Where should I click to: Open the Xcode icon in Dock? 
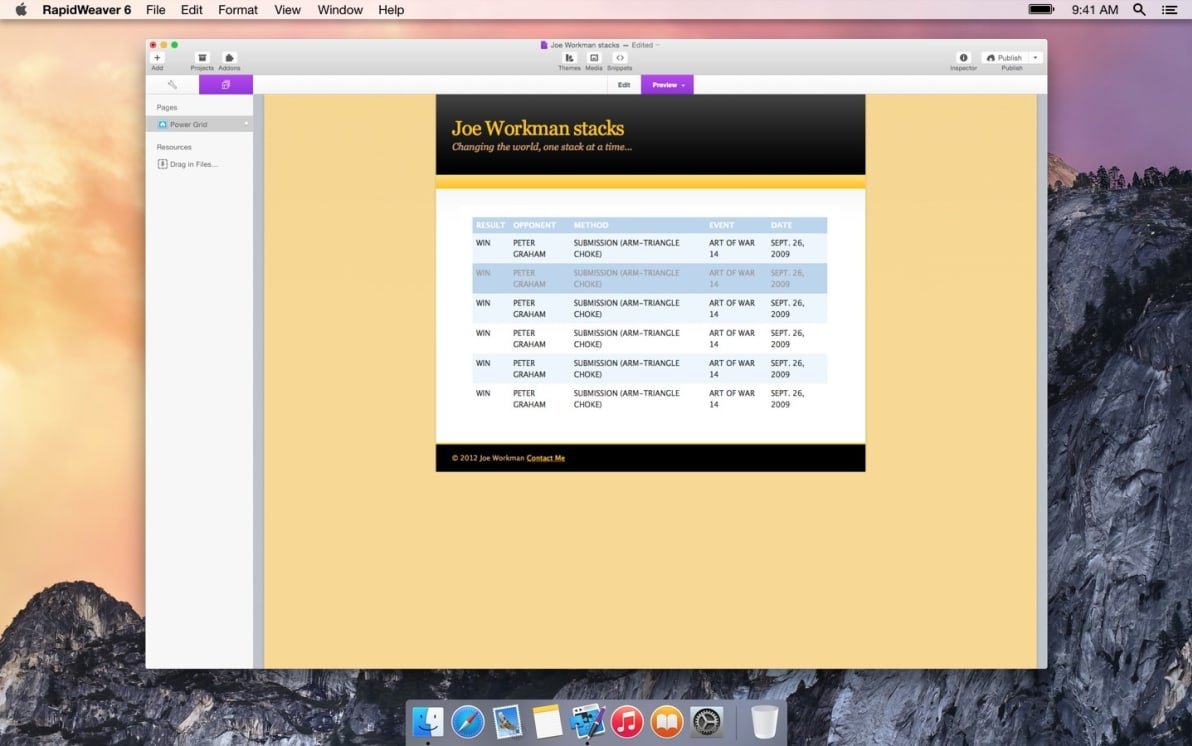587,722
